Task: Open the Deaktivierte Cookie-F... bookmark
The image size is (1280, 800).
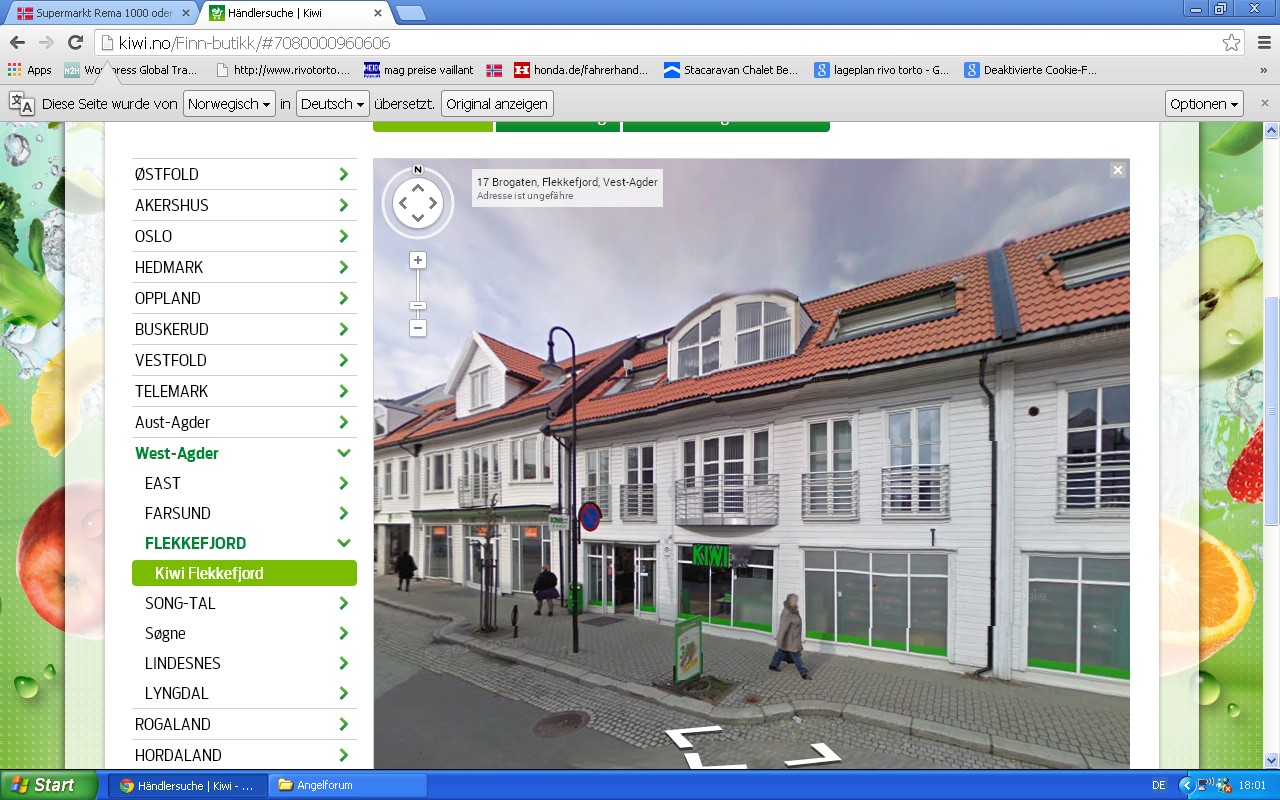Action: pos(1031,70)
